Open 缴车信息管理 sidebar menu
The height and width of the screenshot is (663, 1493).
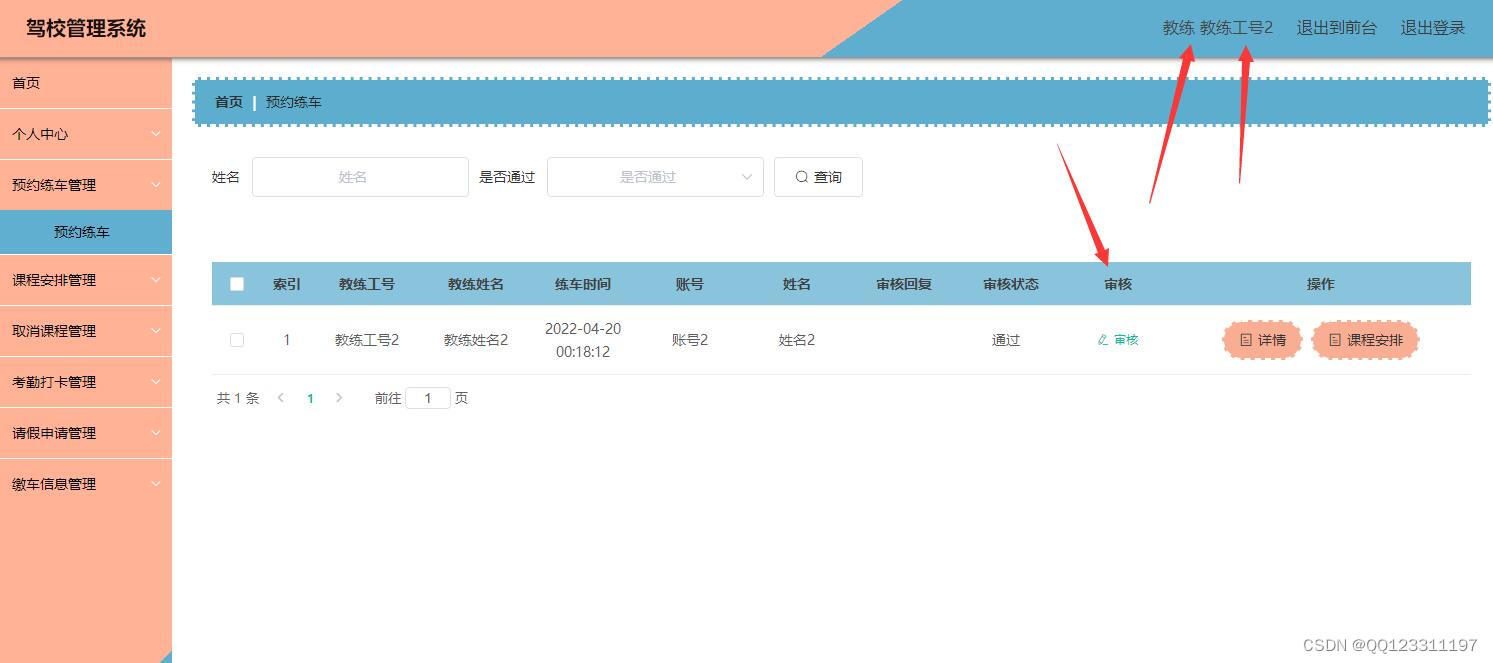pyautogui.click(x=86, y=484)
